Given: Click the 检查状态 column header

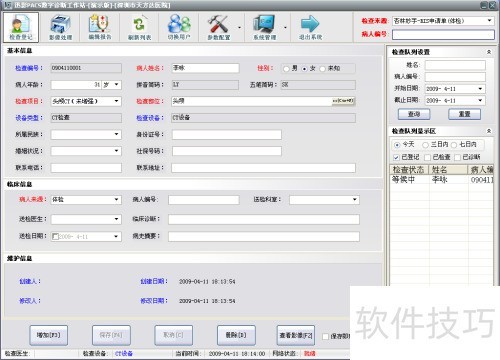Looking at the screenshot, I should point(409,170).
